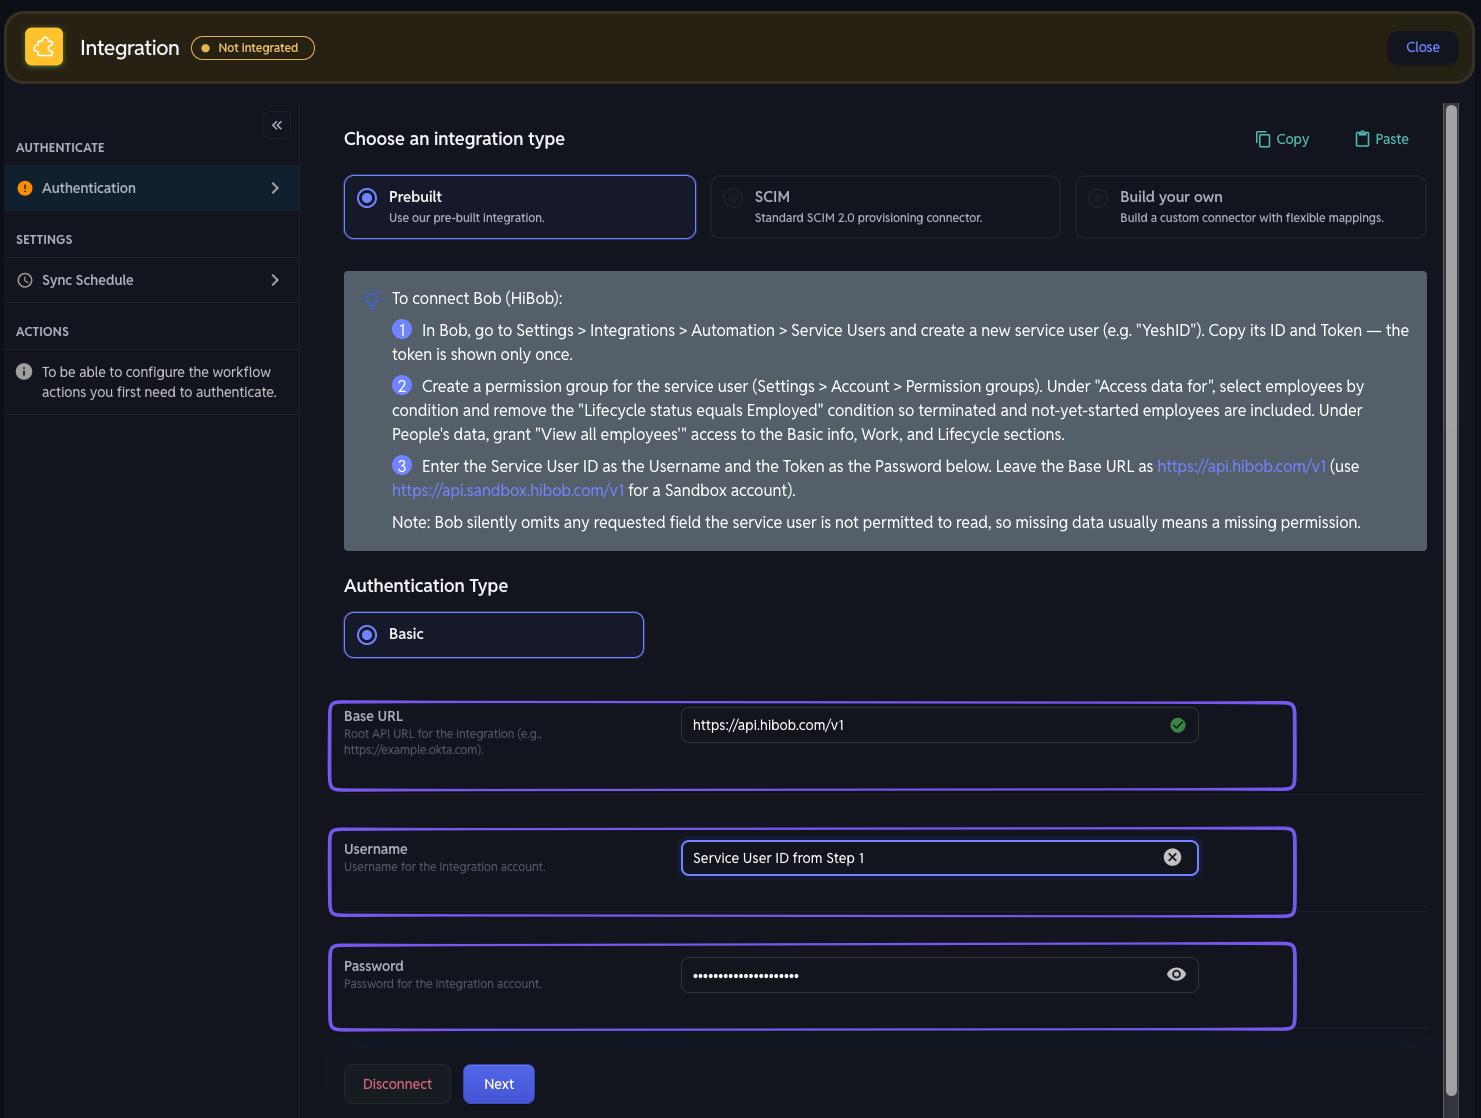Click the orange warning icon beside Authentication
Screen dimensions: 1481x1118
click(x=25, y=188)
